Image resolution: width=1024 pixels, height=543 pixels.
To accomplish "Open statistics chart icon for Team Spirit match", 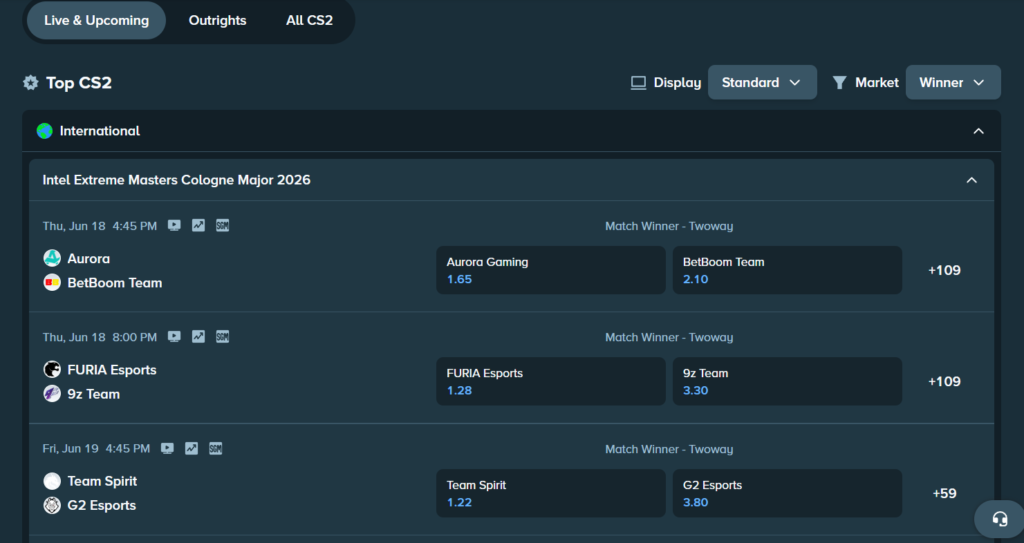I will pyautogui.click(x=191, y=448).
